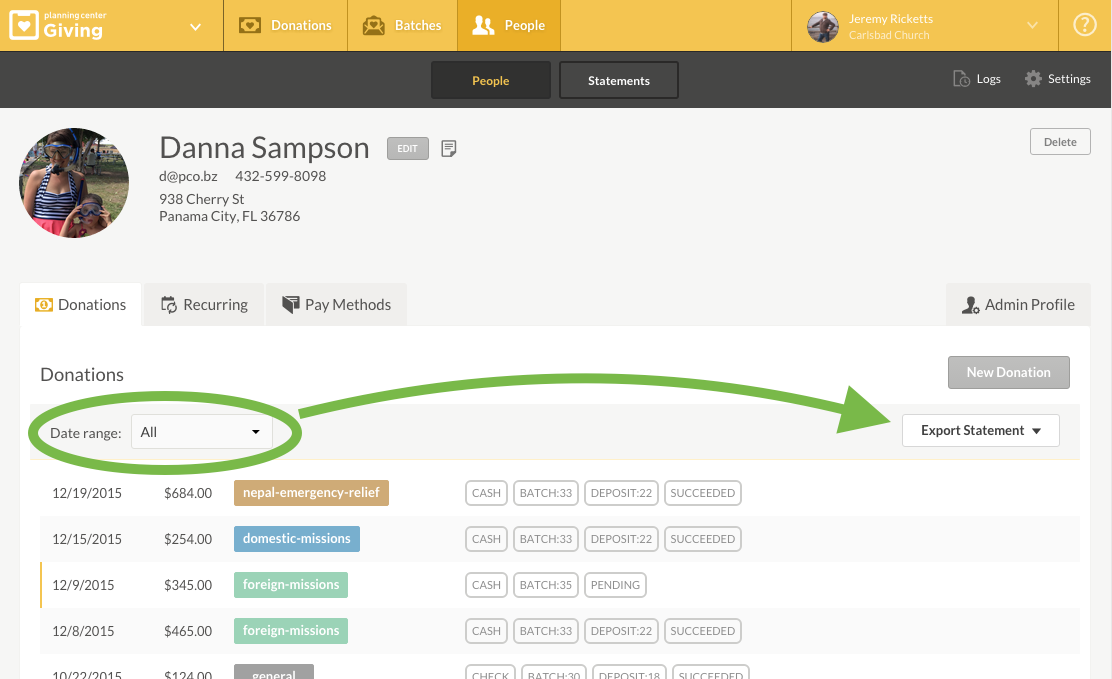
Task: Open the Recurring tab
Action: click(x=203, y=304)
